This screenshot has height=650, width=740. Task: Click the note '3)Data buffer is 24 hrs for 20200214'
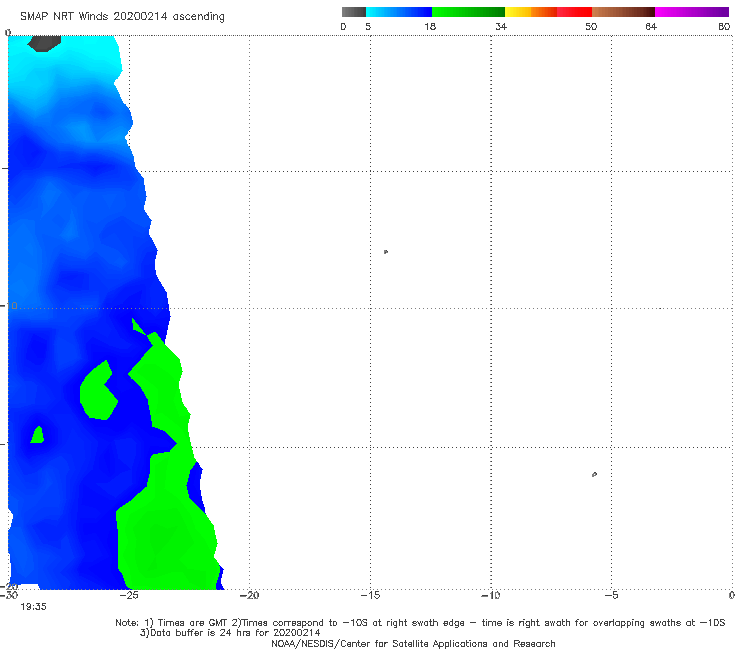230,633
